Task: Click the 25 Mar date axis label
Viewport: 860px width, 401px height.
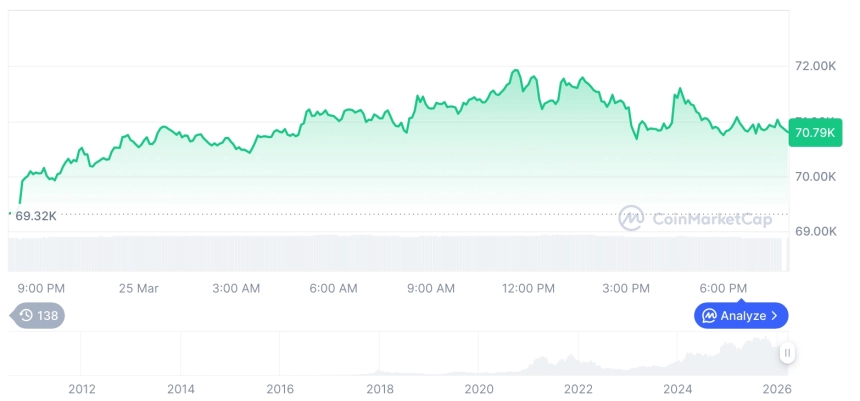Action: (x=139, y=288)
